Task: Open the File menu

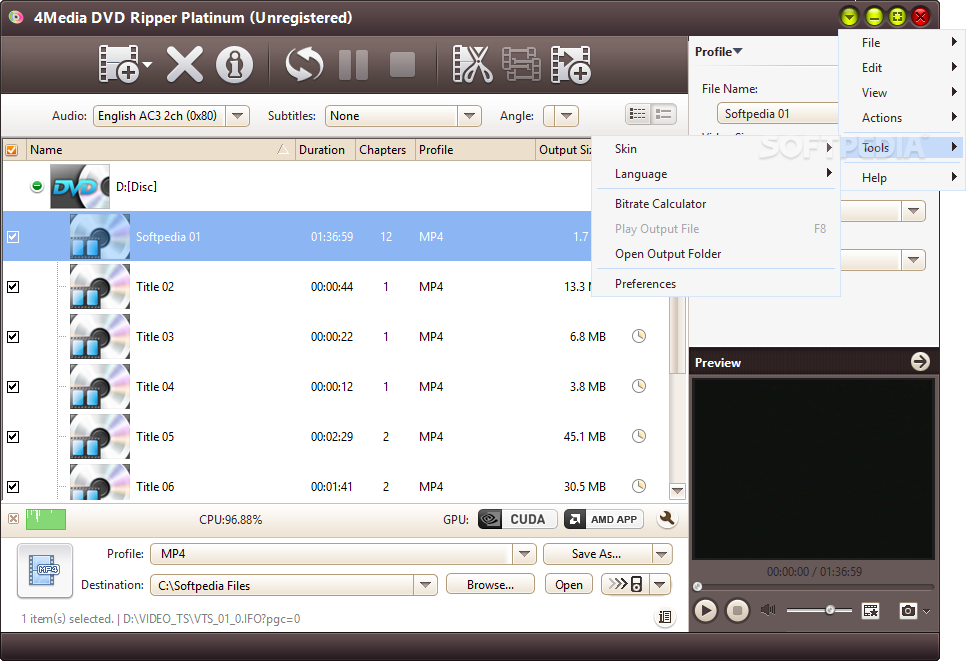Action: [x=902, y=43]
